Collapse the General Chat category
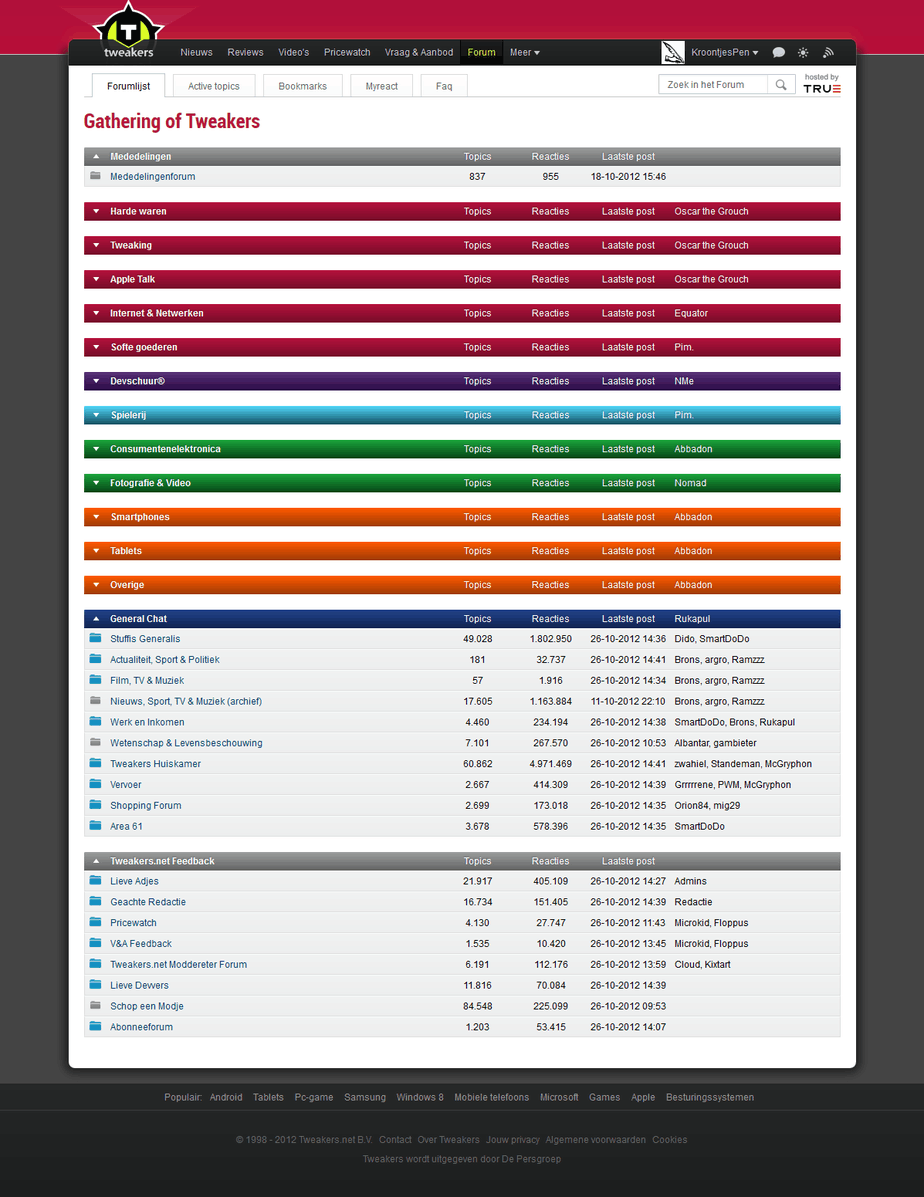 tap(96, 619)
